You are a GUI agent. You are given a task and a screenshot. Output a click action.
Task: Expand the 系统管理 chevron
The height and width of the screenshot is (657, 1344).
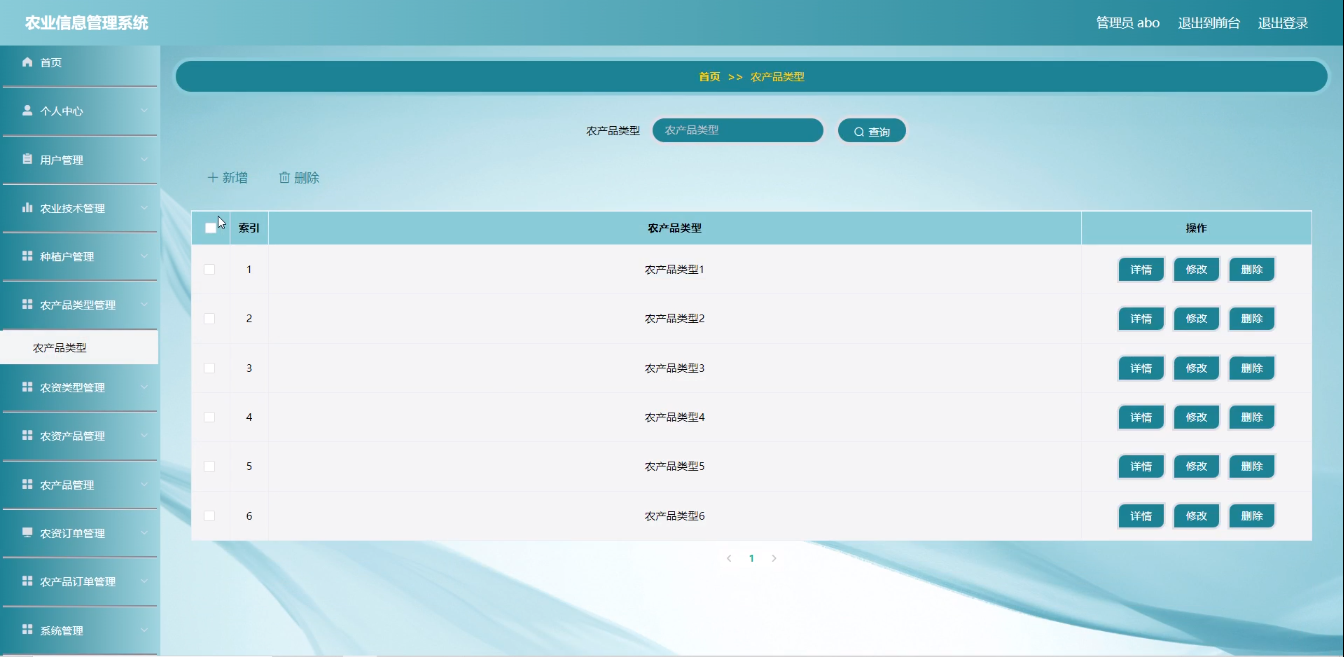pos(144,630)
